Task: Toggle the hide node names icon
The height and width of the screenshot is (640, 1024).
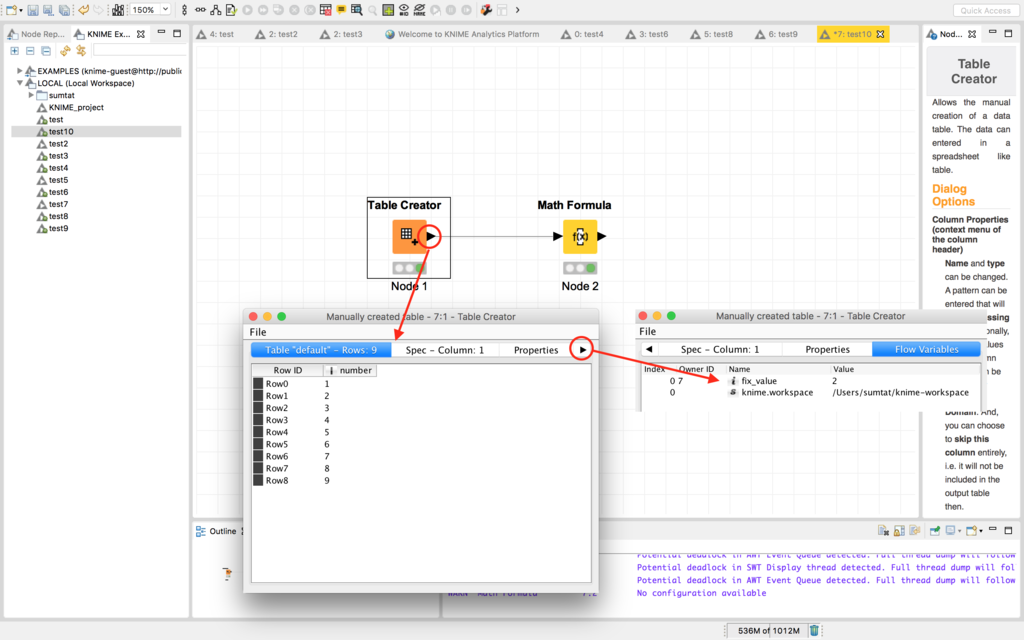Action: click(419, 10)
